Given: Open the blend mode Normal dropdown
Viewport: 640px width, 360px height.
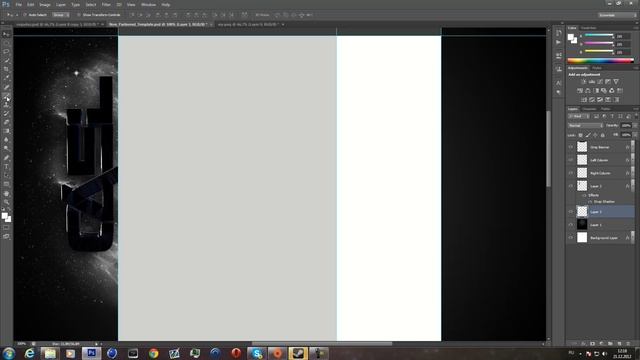Looking at the screenshot, I should [585, 125].
